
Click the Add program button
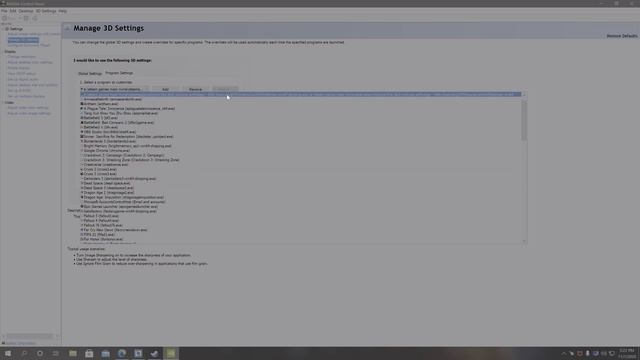point(165,89)
